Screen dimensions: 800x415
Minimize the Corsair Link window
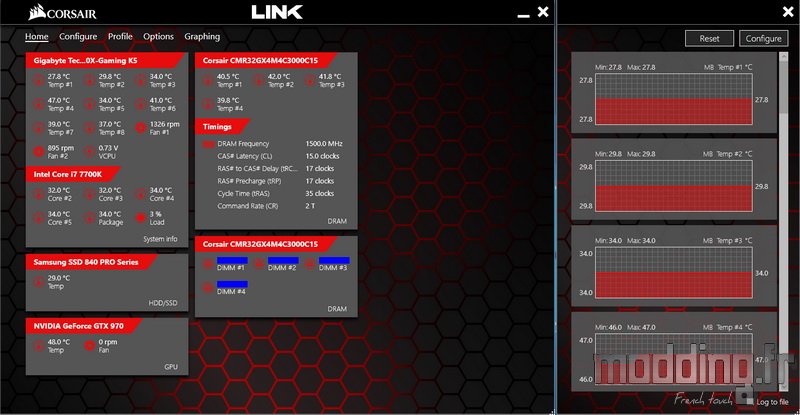pyautogui.click(x=523, y=16)
